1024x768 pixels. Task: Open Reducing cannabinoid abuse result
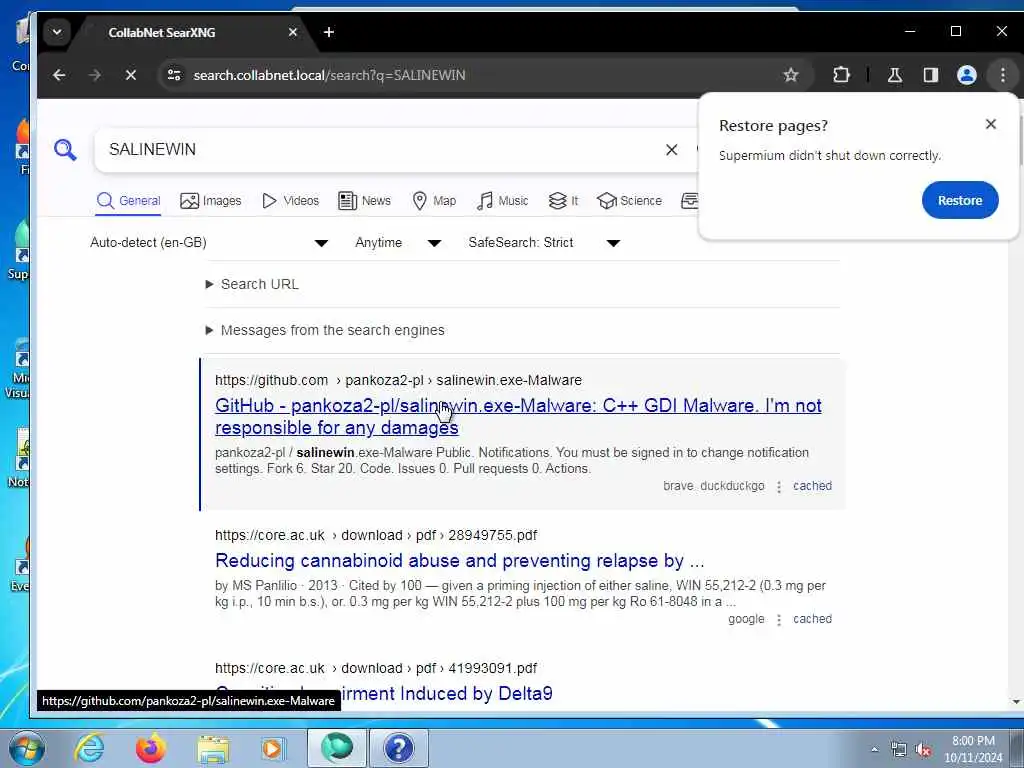(460, 560)
